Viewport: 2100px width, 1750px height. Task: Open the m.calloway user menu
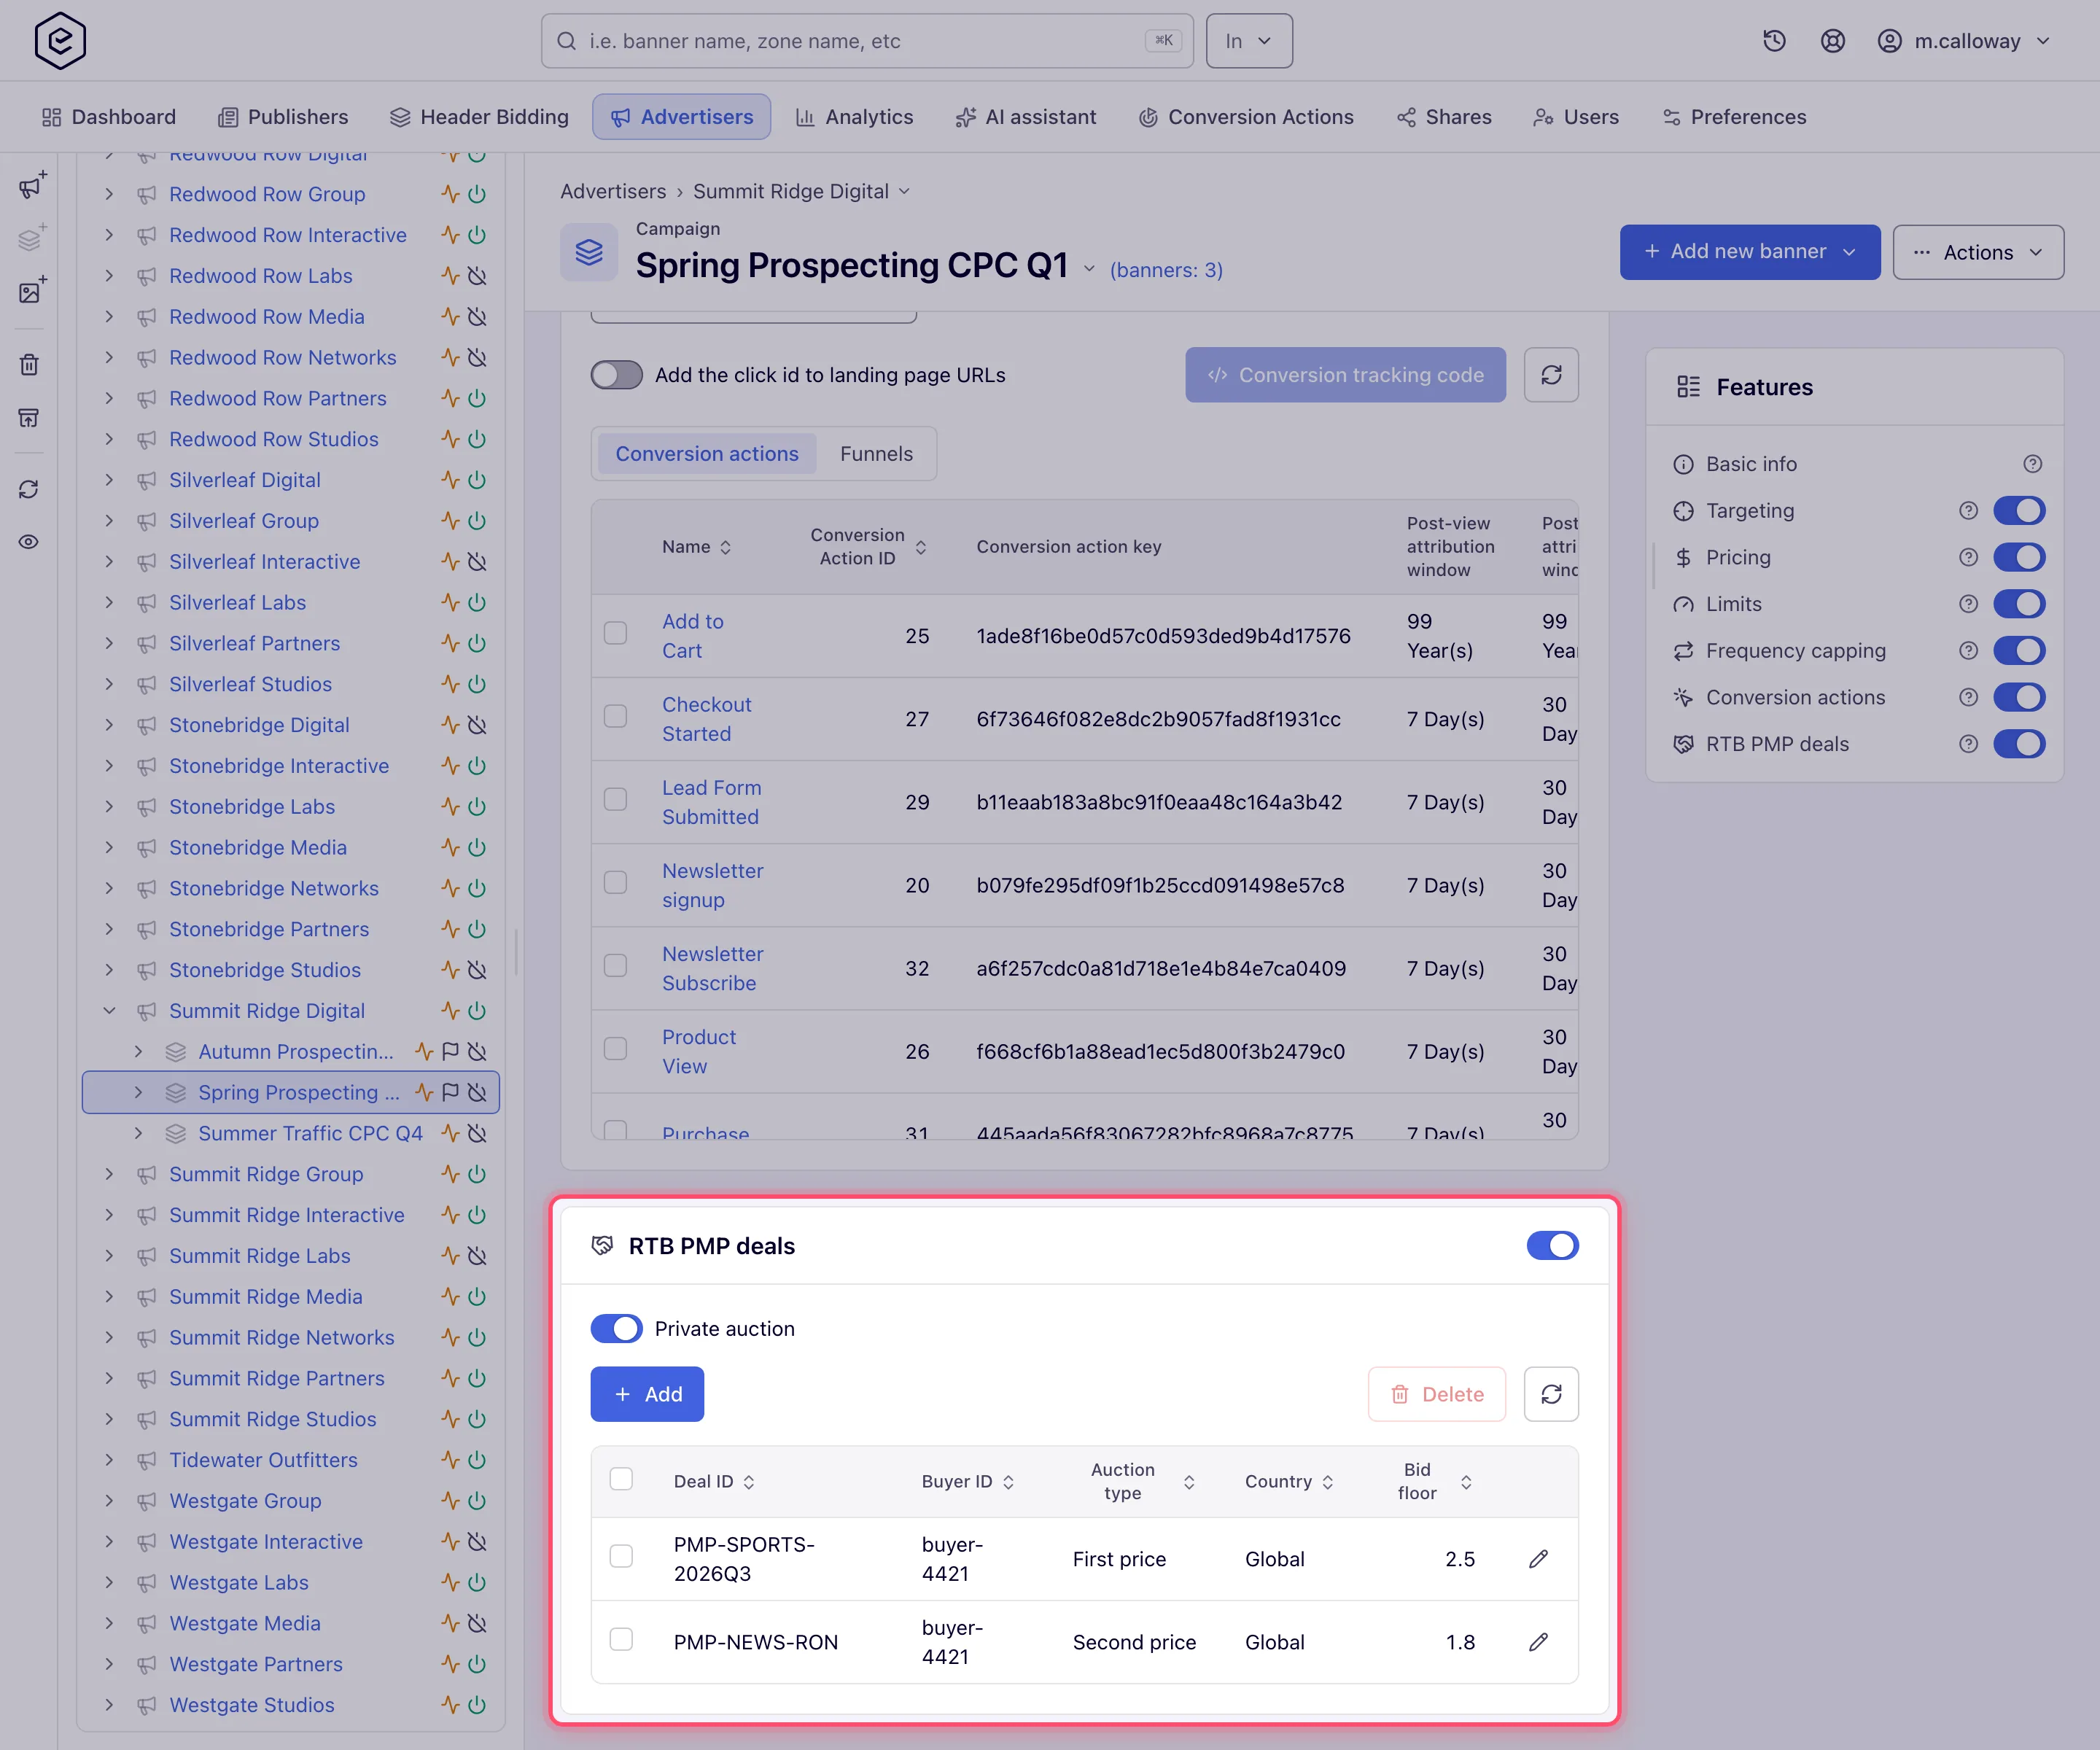click(1964, 41)
